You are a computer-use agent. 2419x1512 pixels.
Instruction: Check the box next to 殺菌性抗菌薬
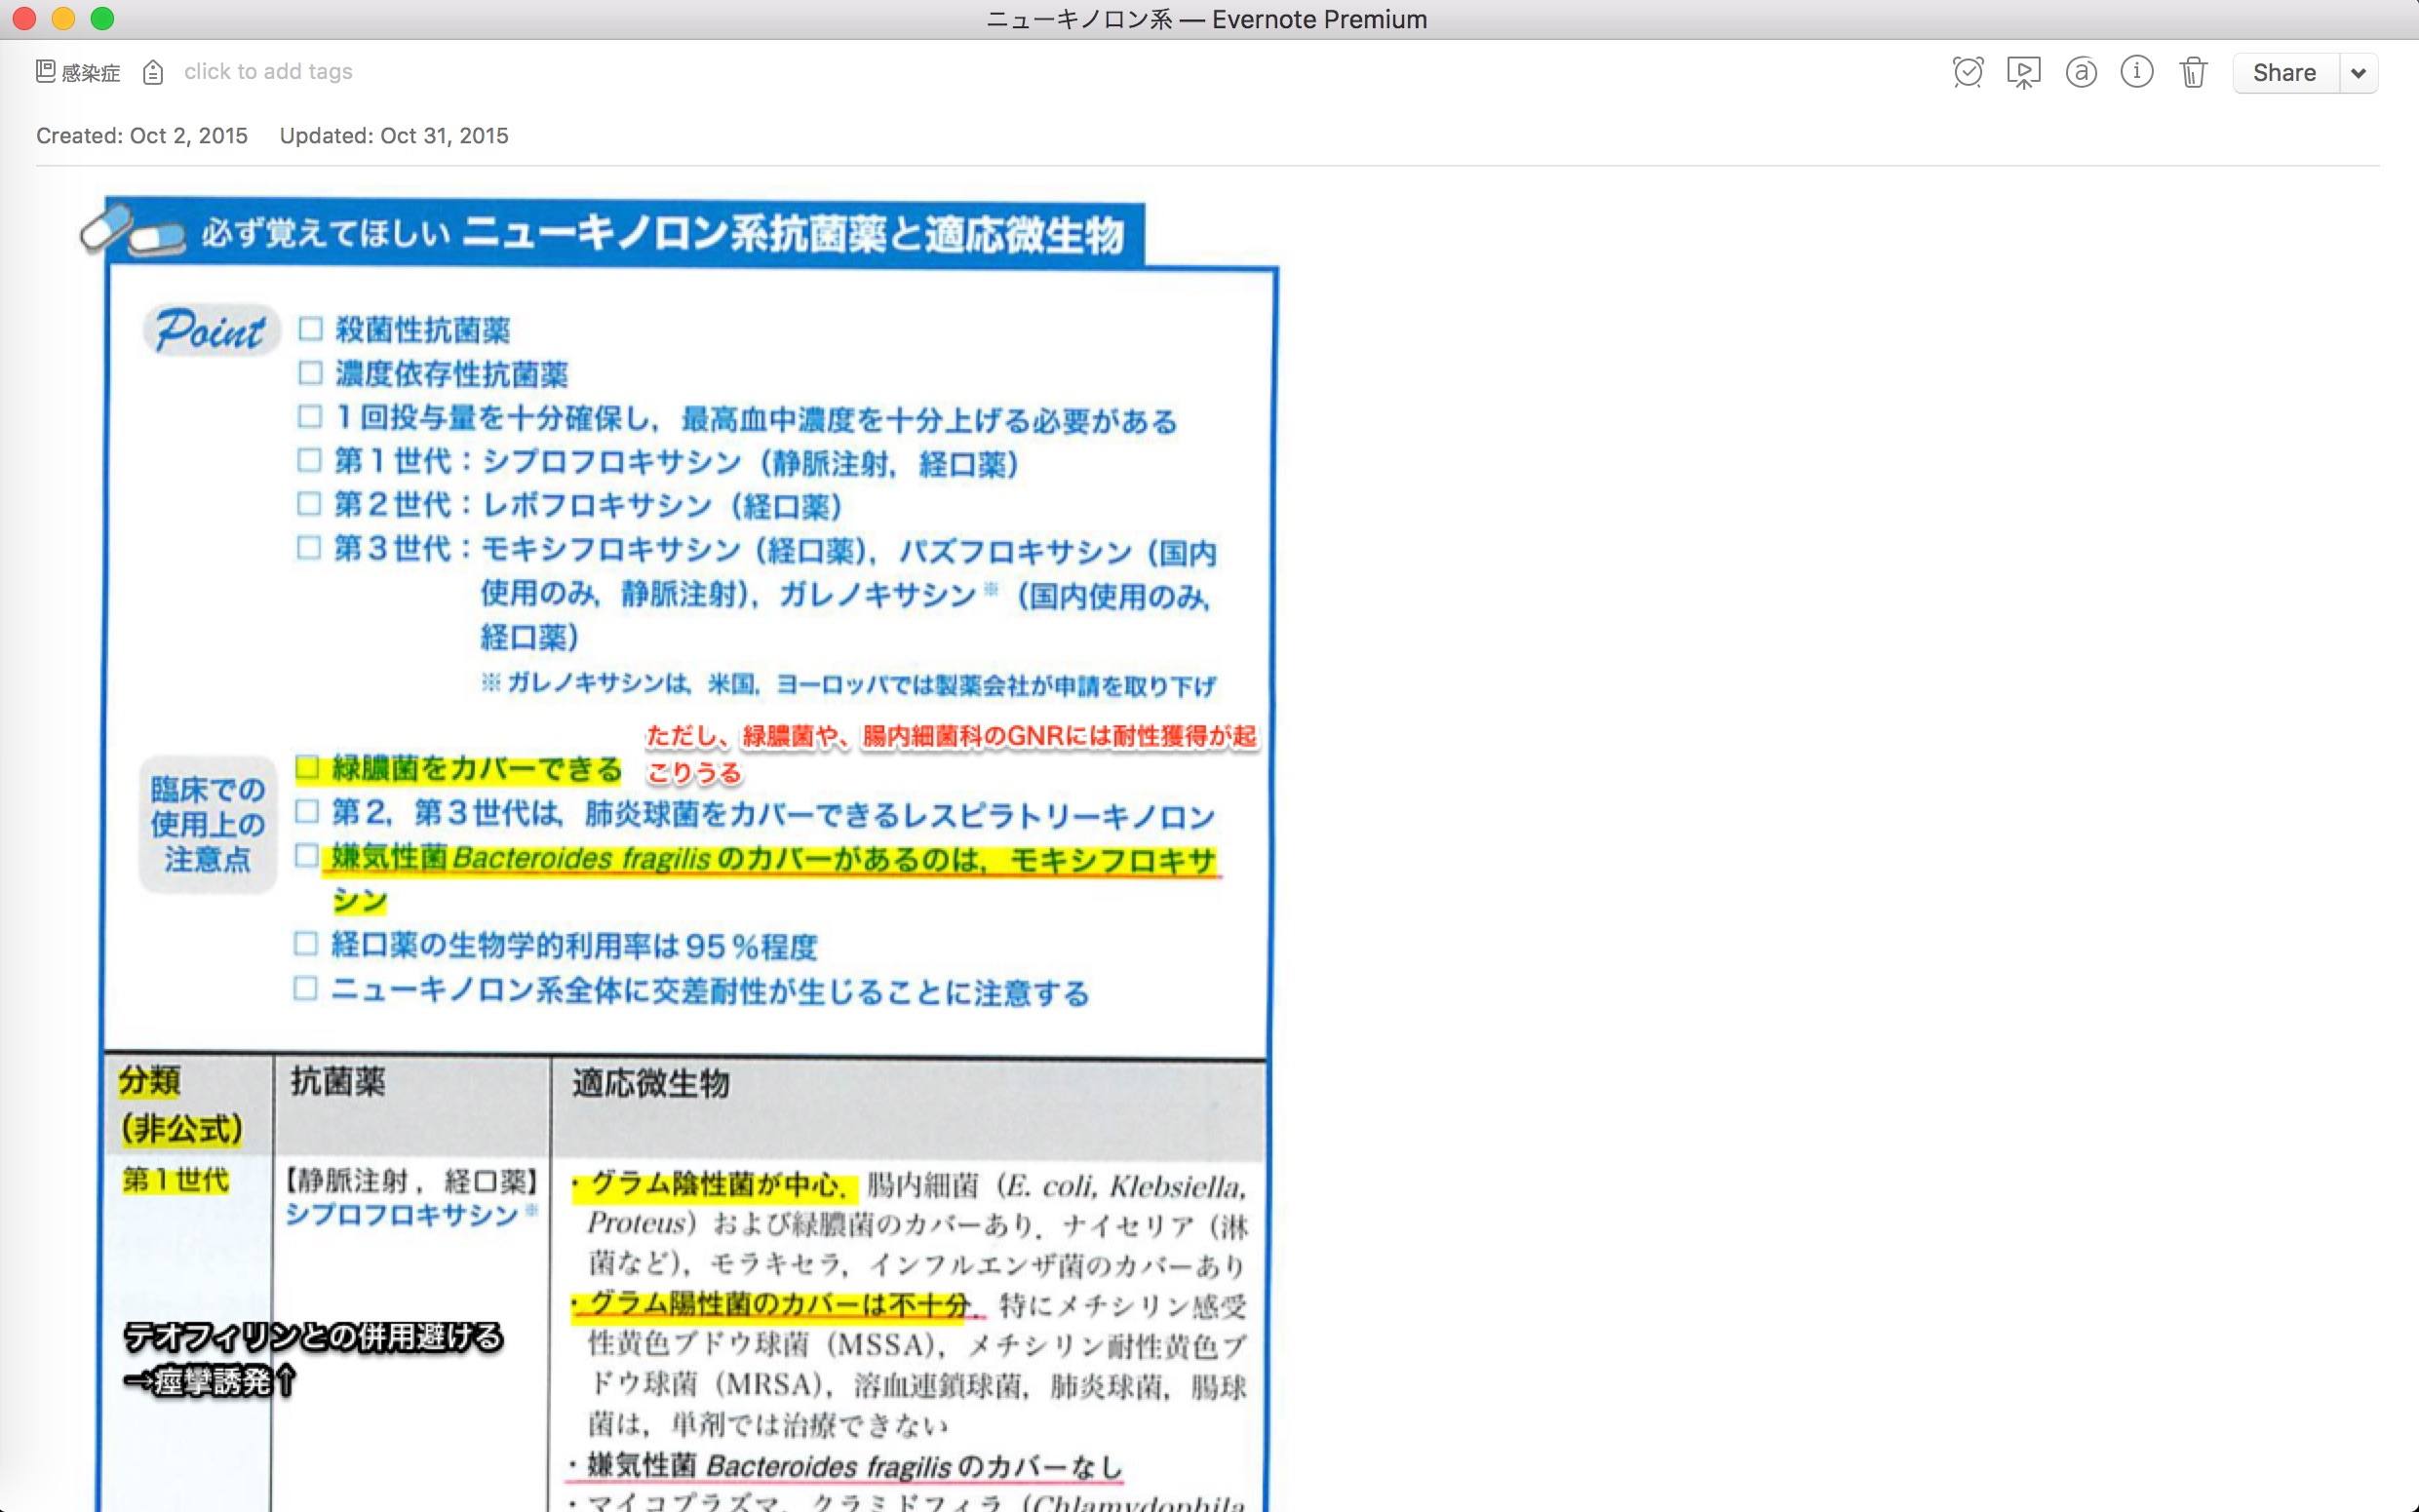[310, 328]
